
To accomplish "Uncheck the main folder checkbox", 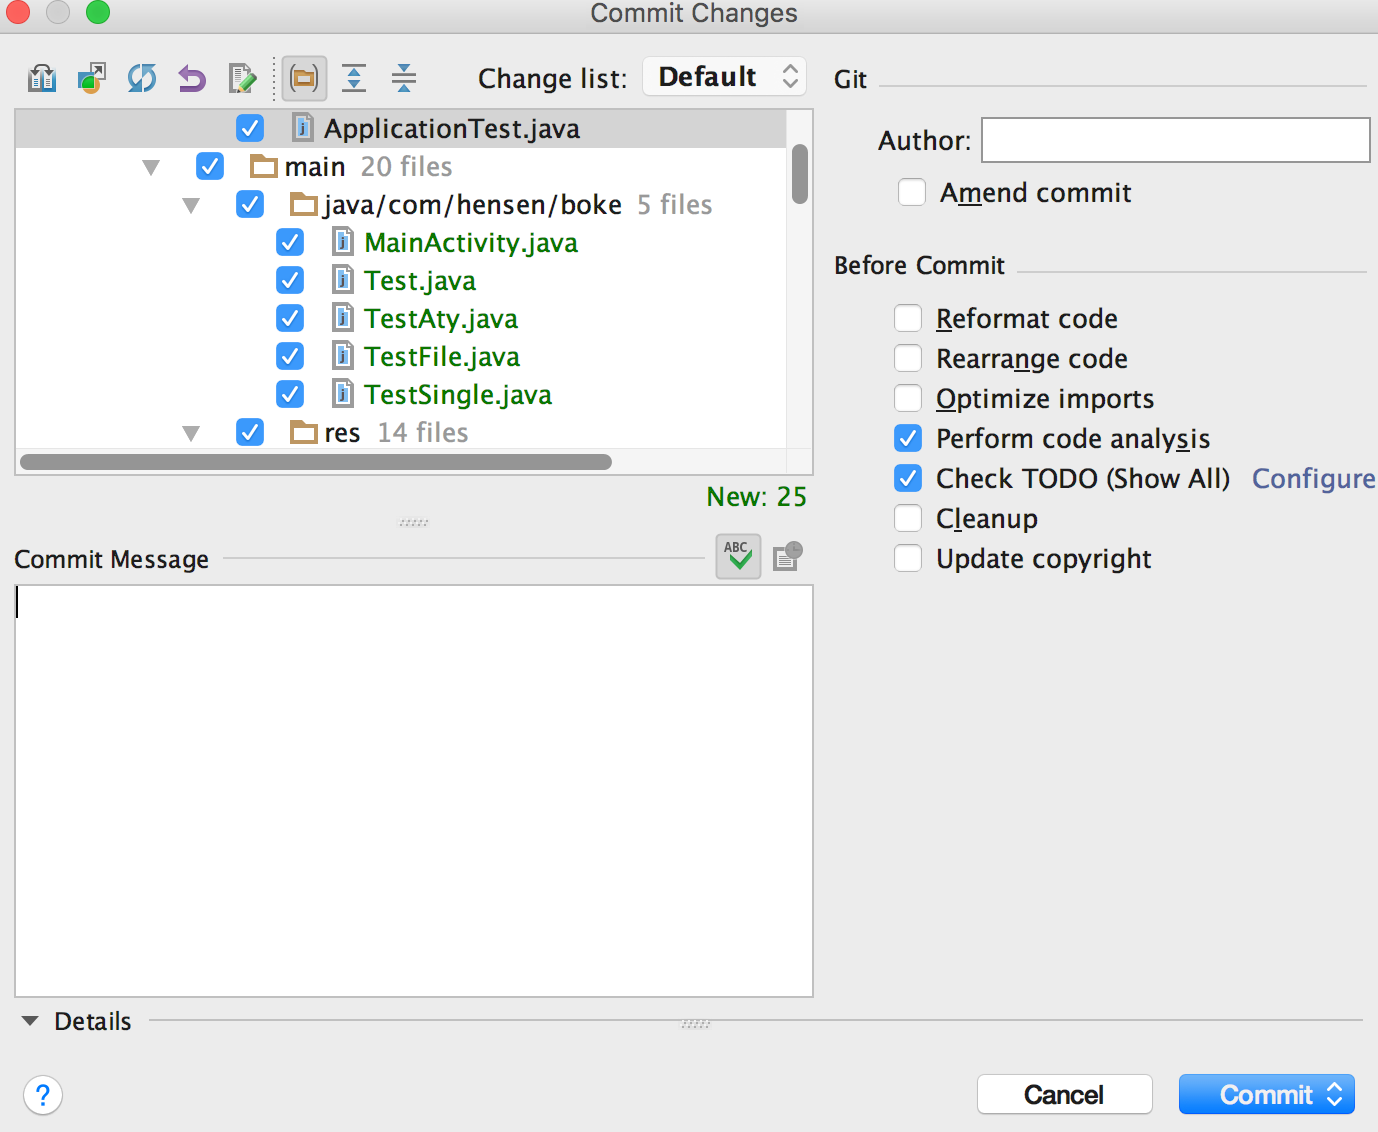I will (x=210, y=166).
